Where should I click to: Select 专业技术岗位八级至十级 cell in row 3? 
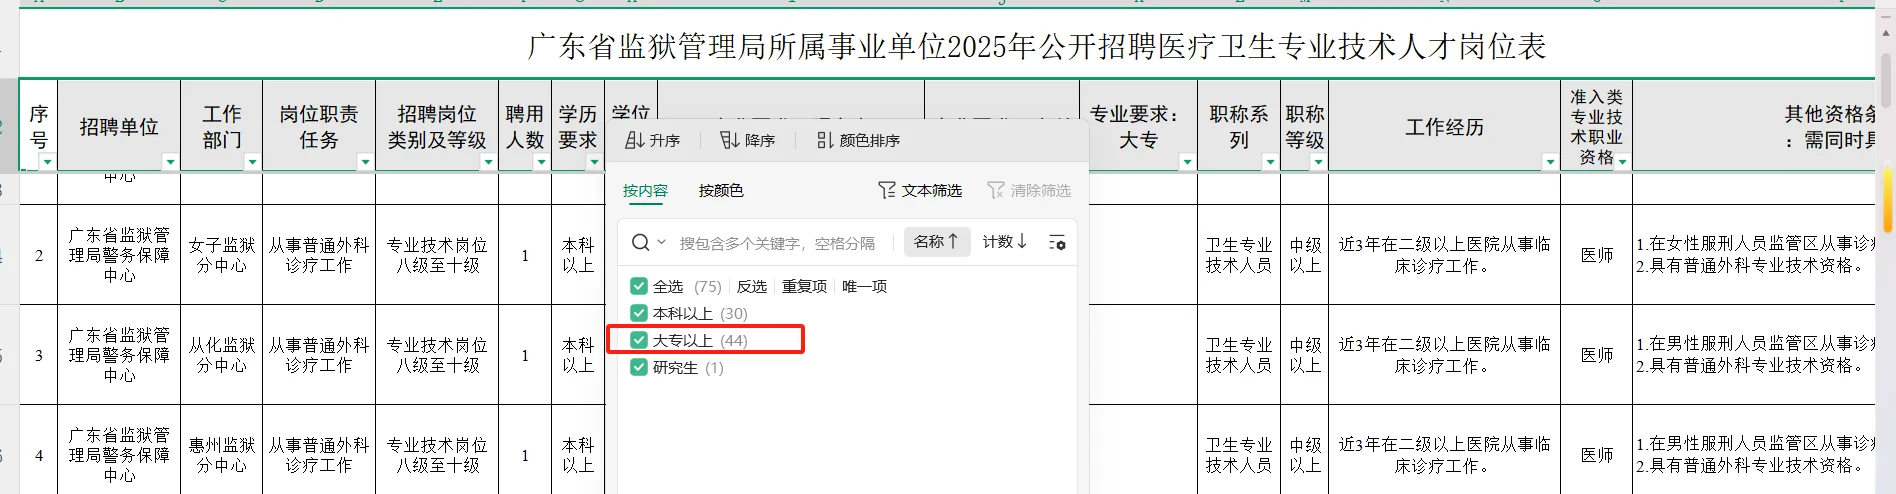(x=437, y=355)
